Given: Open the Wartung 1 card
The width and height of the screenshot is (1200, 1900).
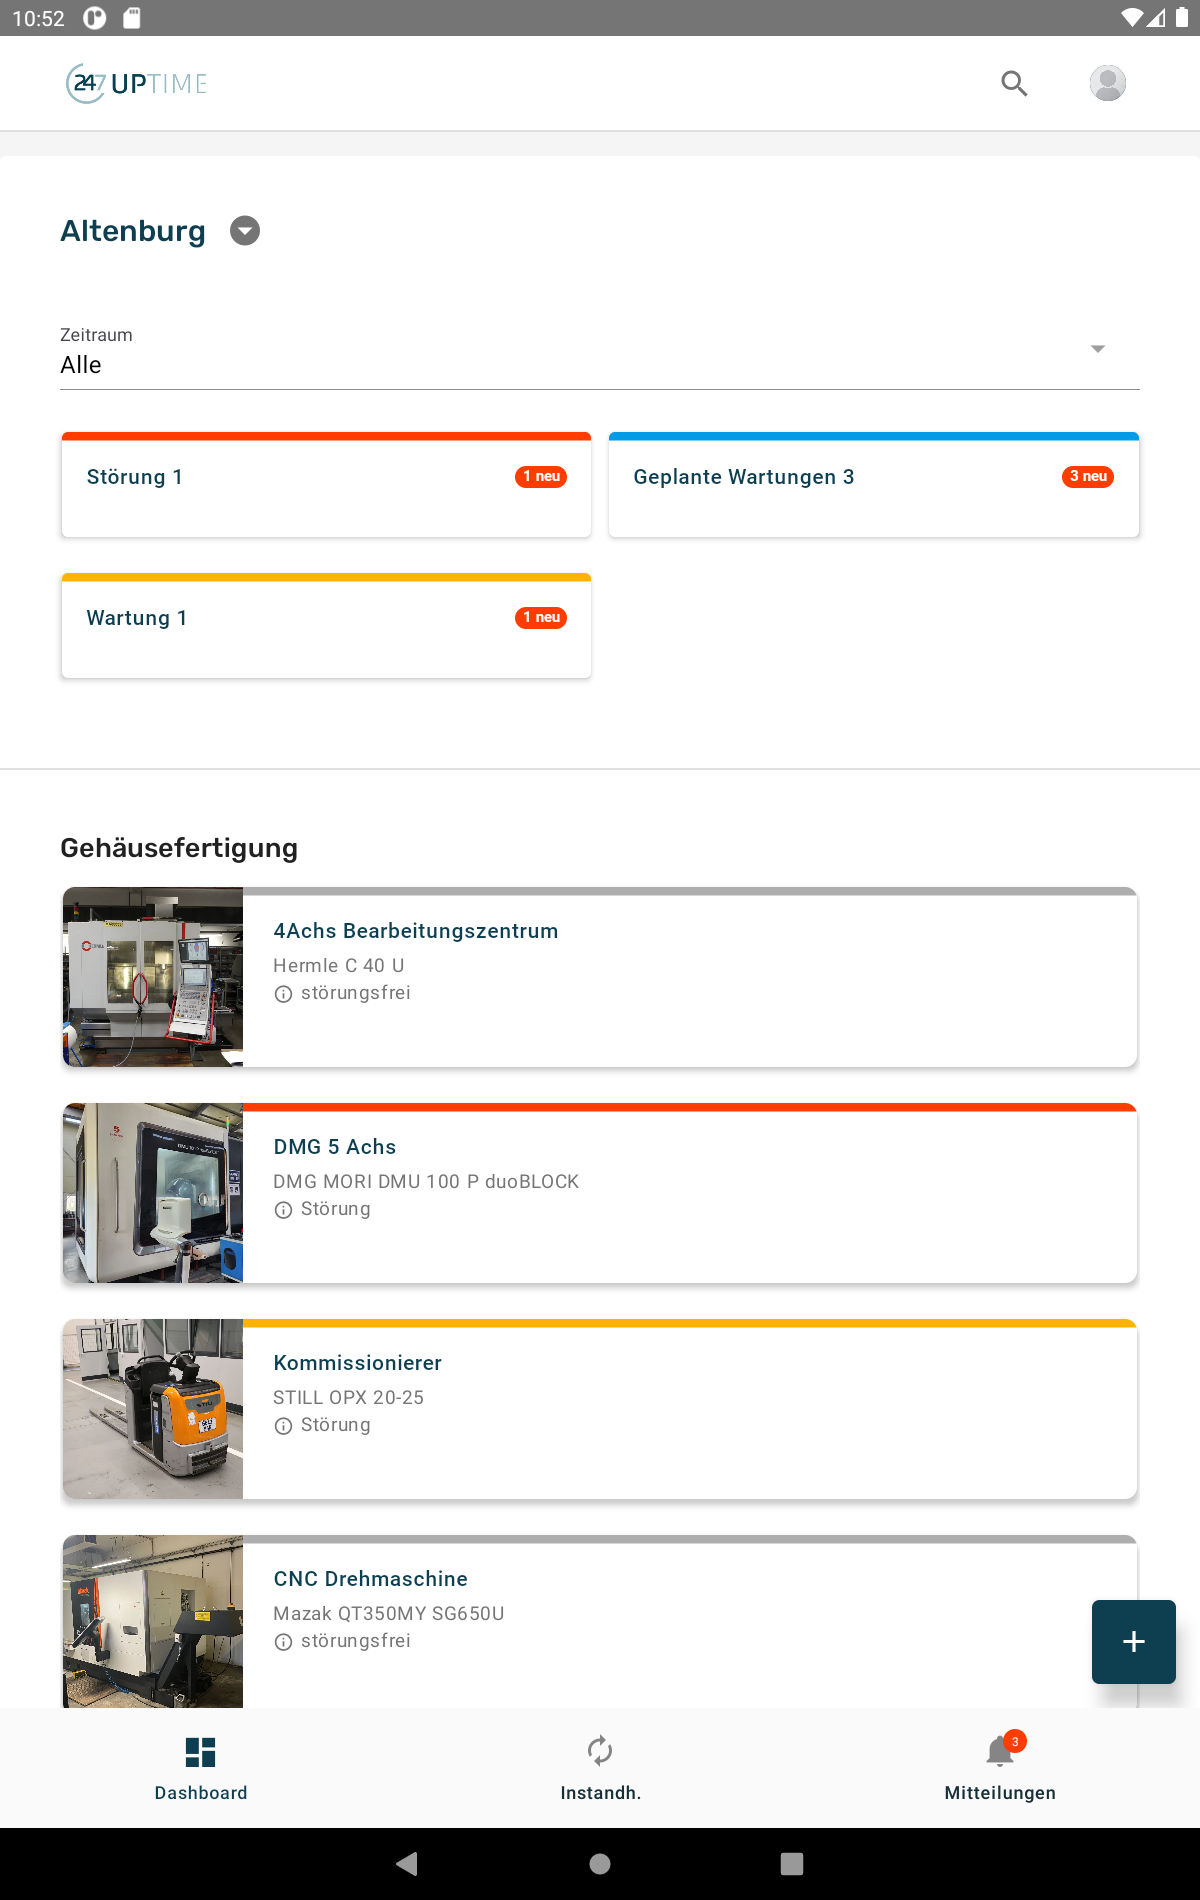Looking at the screenshot, I should point(326,628).
